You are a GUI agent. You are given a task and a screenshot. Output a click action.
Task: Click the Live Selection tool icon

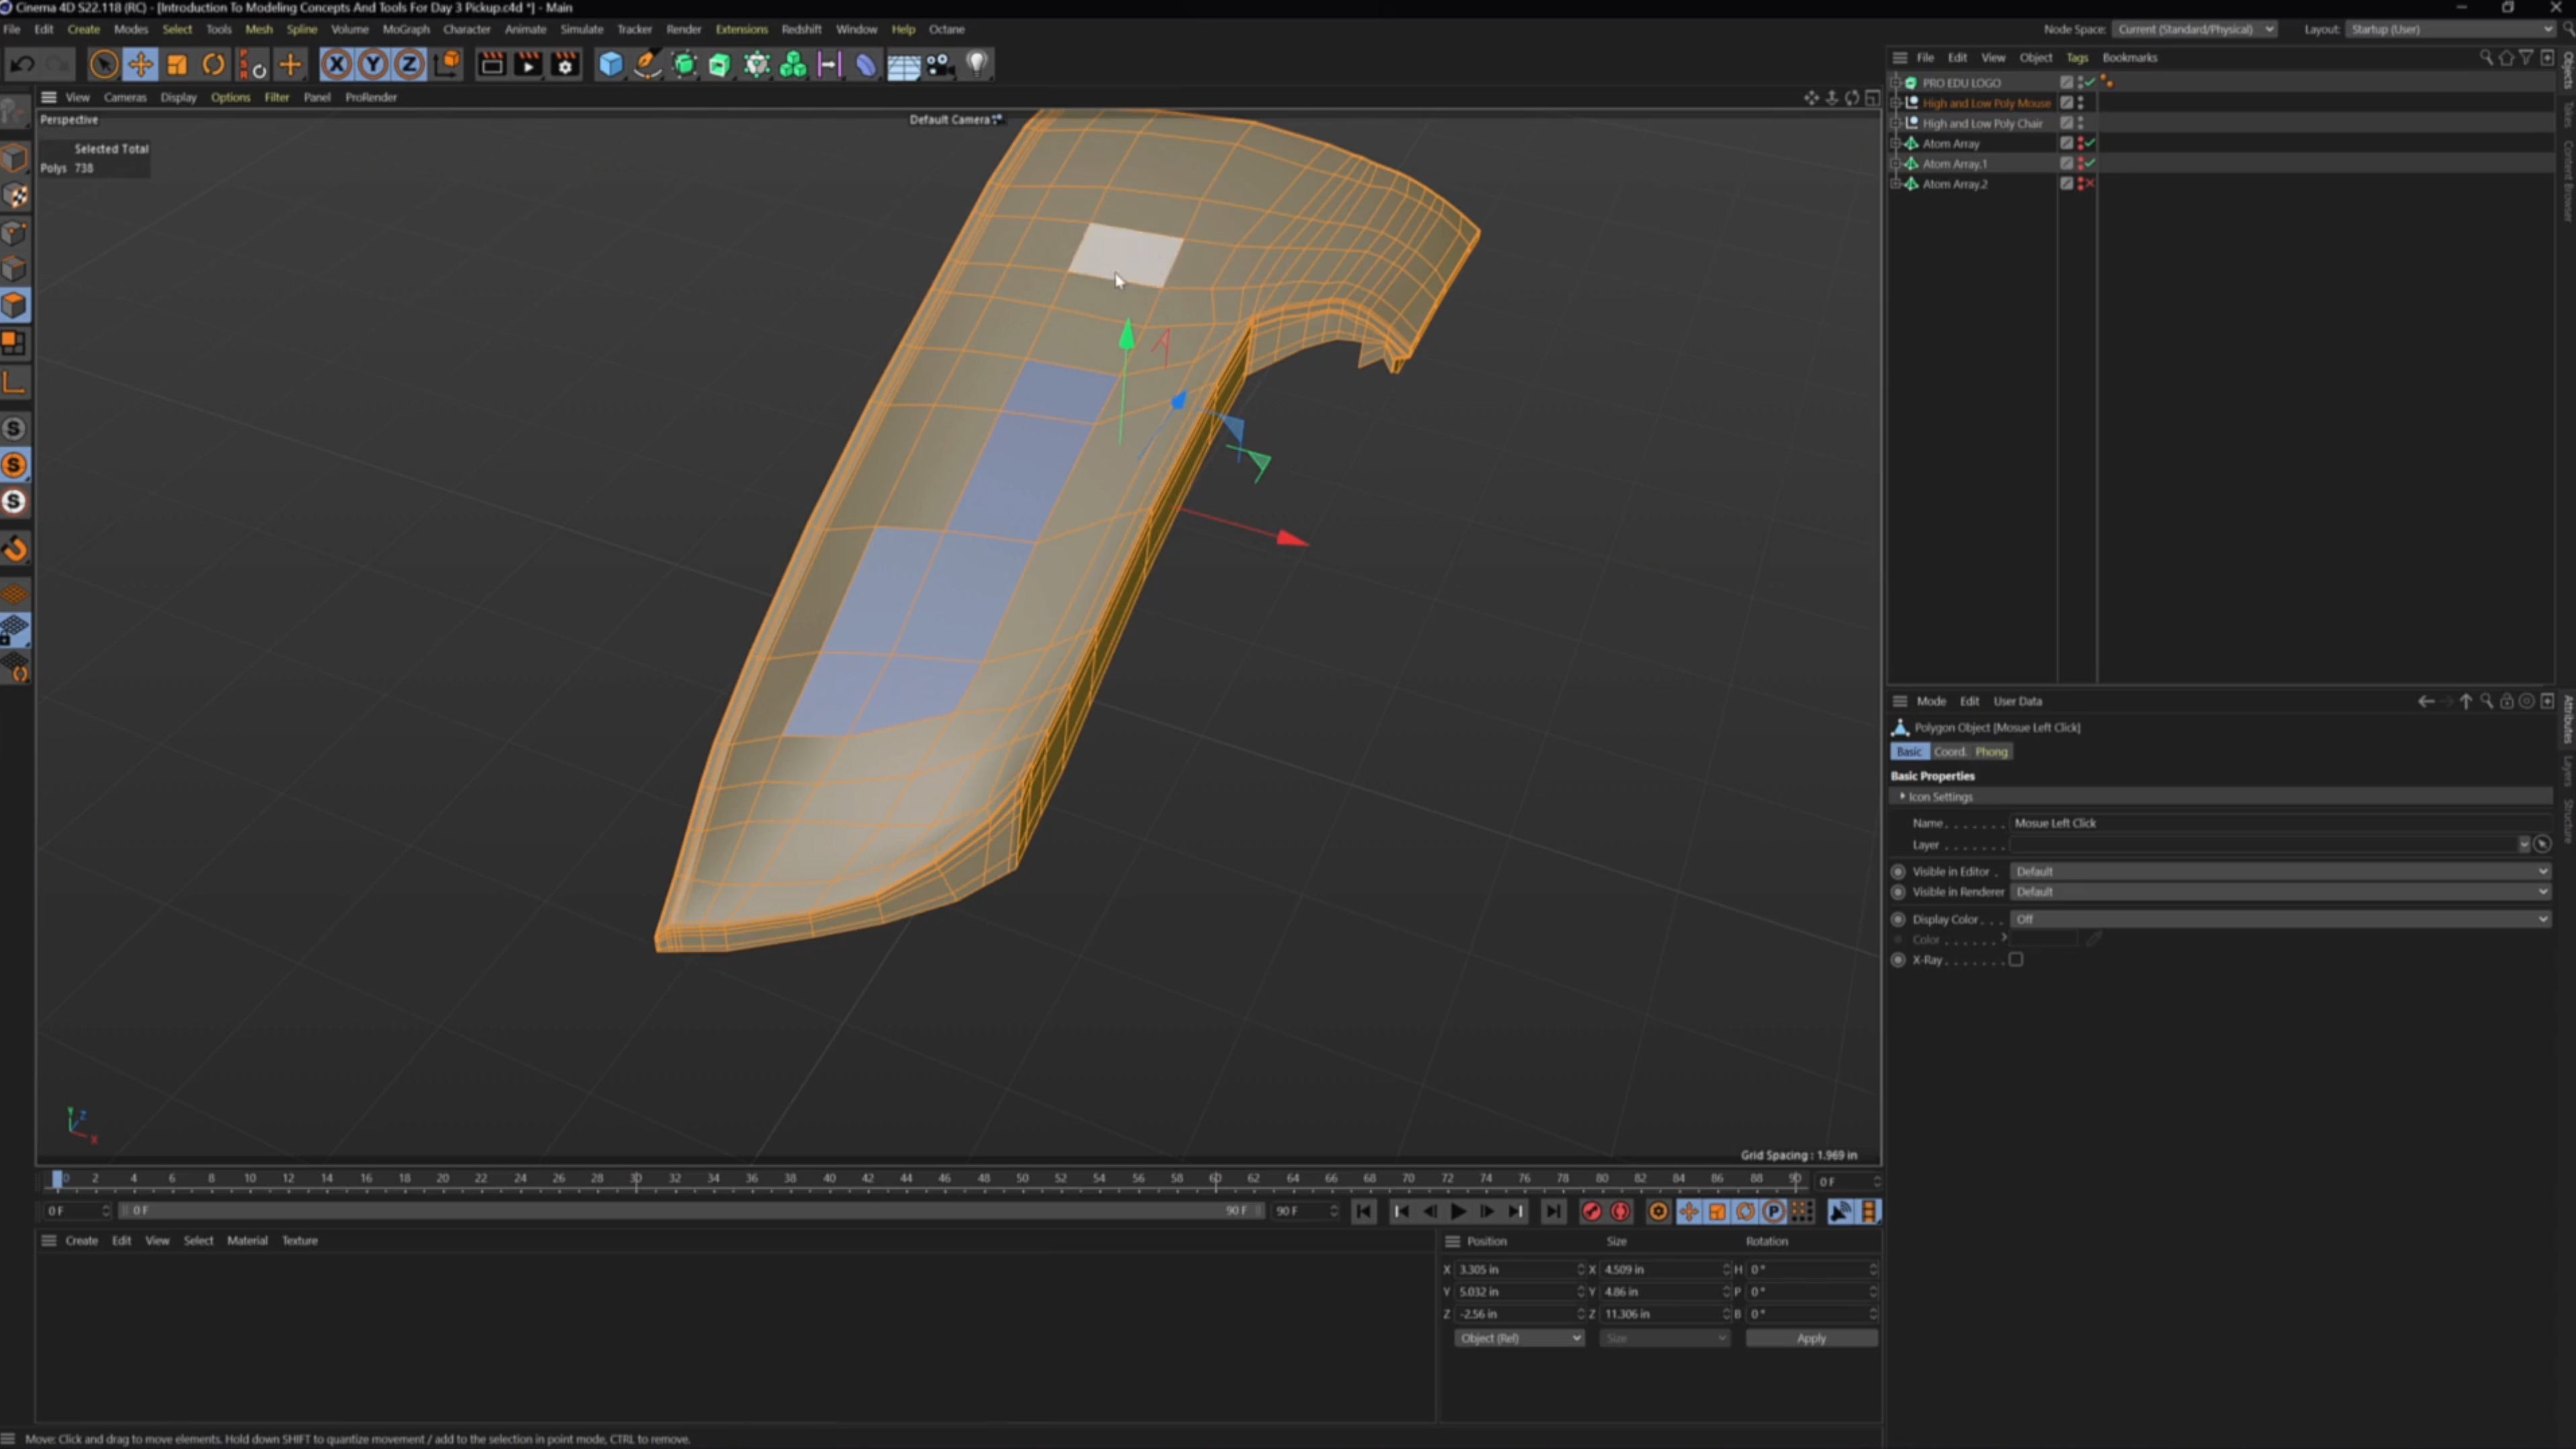coord(103,65)
